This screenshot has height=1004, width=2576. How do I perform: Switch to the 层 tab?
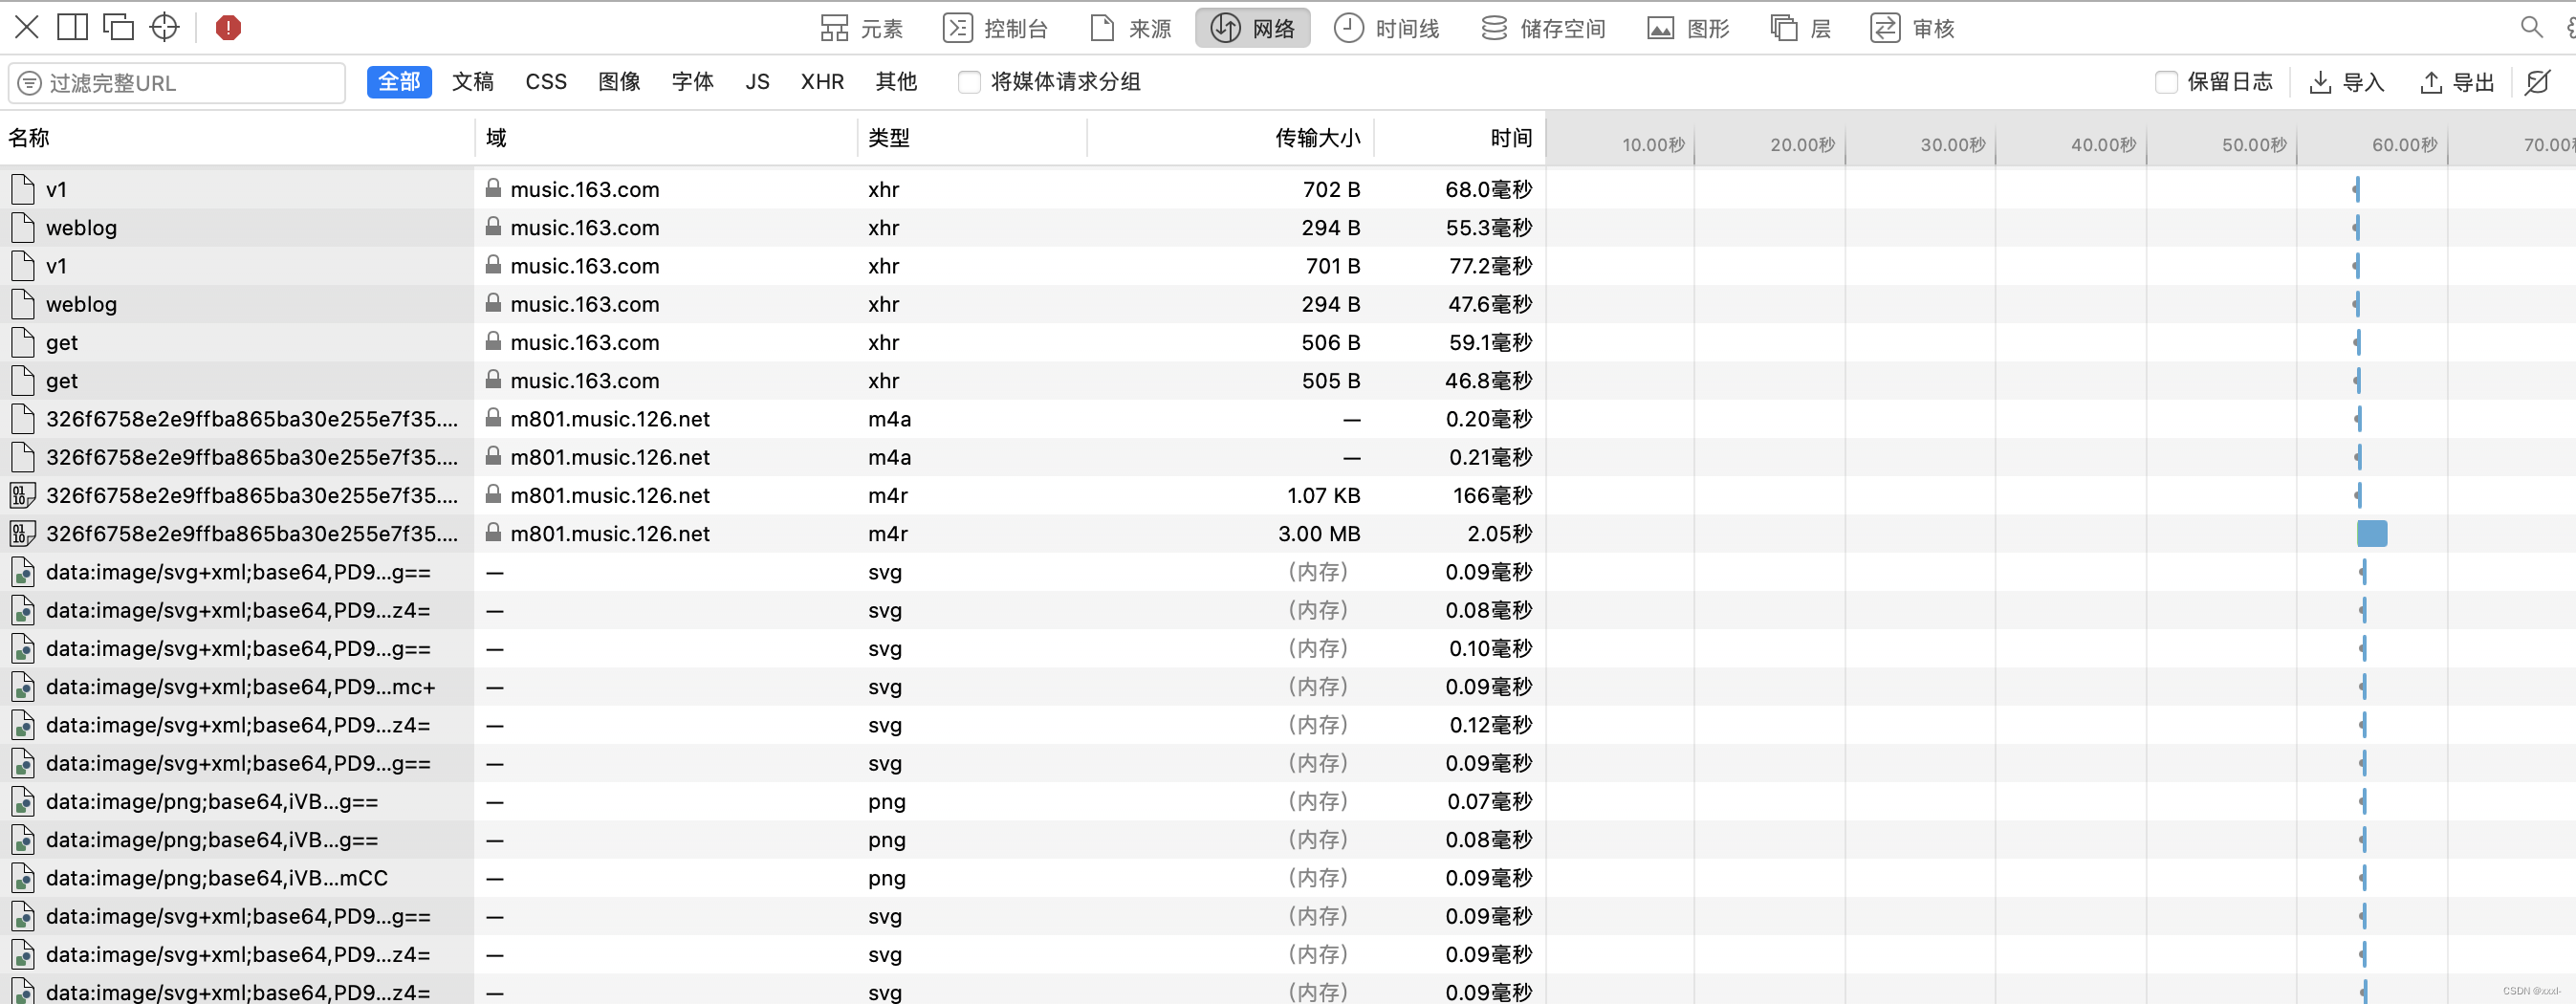tap(1801, 28)
